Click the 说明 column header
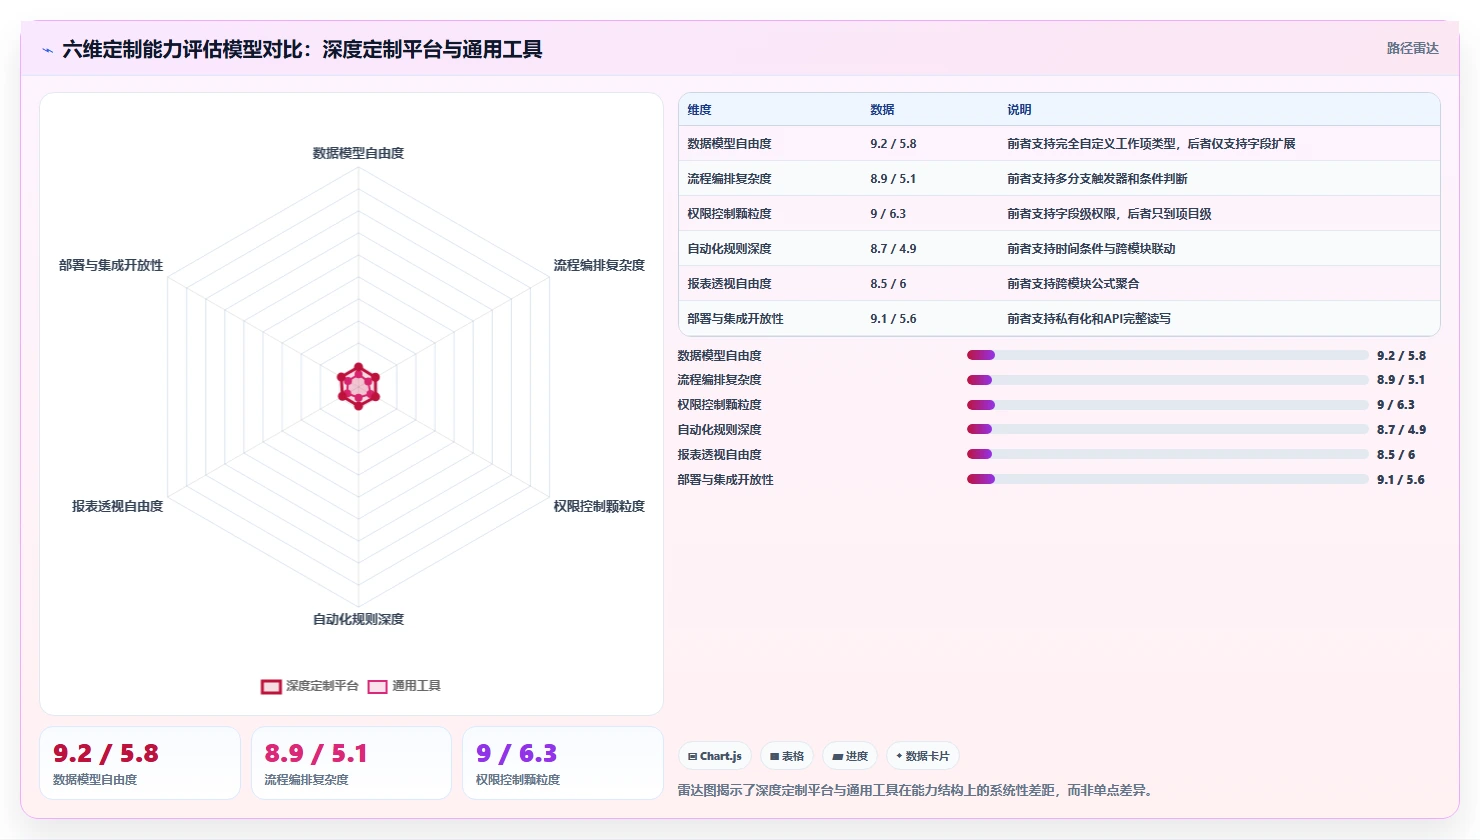The image size is (1480, 840). click(x=1019, y=110)
